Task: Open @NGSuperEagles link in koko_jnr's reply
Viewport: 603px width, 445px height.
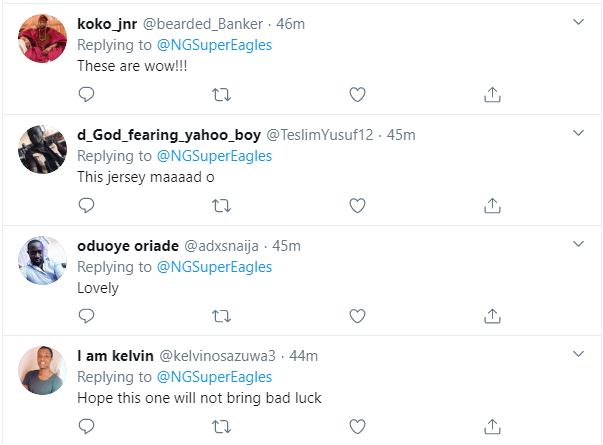Action: (214, 45)
